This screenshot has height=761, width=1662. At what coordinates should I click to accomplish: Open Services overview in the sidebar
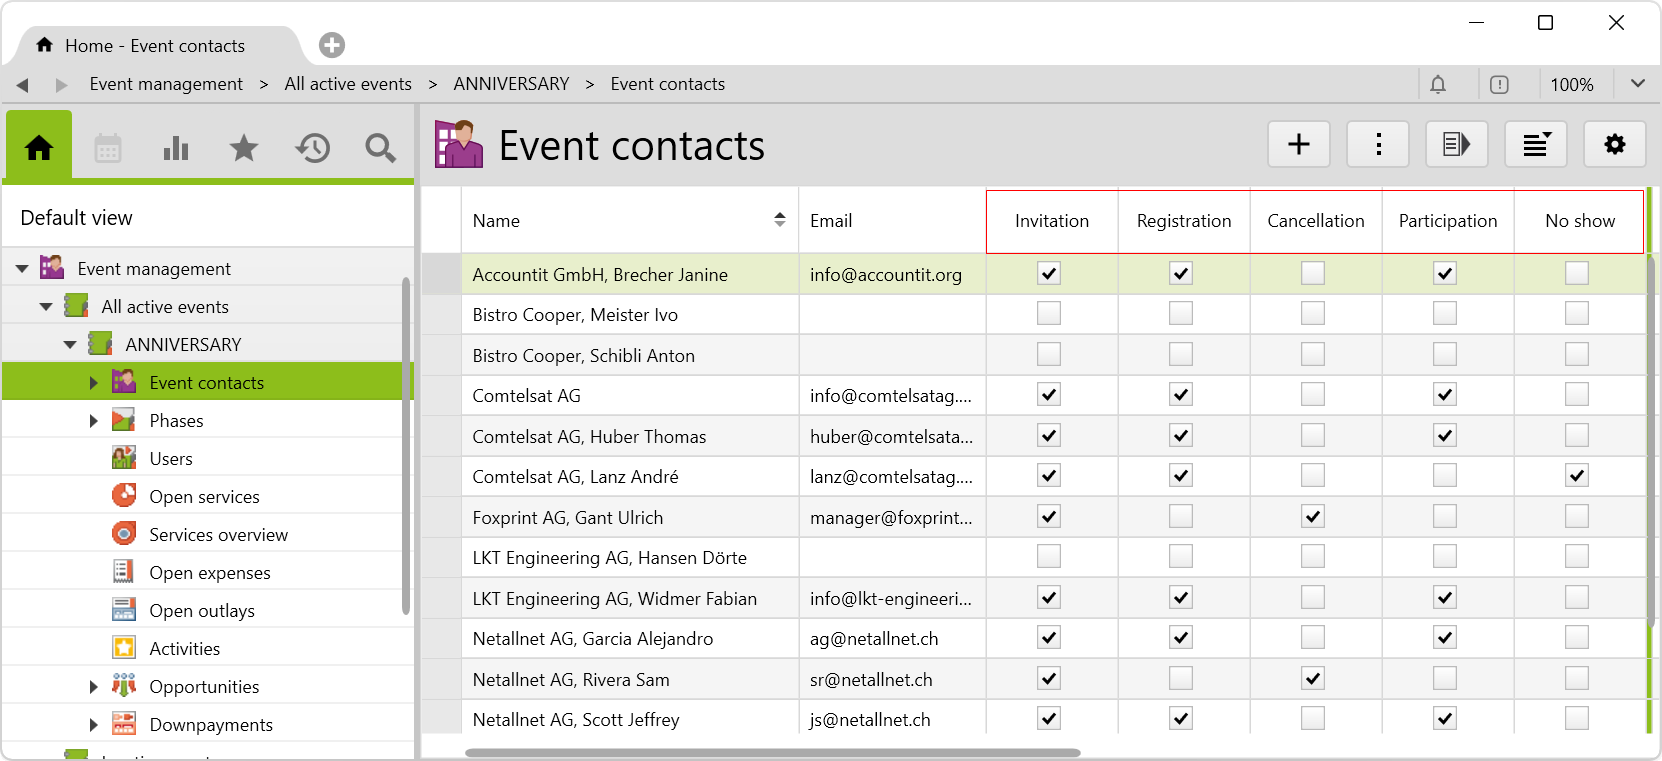(x=218, y=535)
